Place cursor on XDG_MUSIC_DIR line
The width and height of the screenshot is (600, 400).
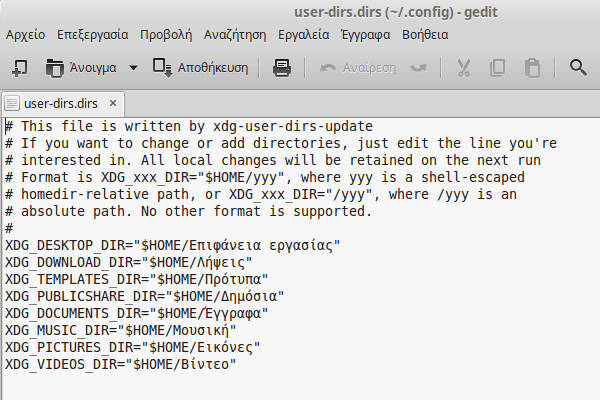point(121,330)
